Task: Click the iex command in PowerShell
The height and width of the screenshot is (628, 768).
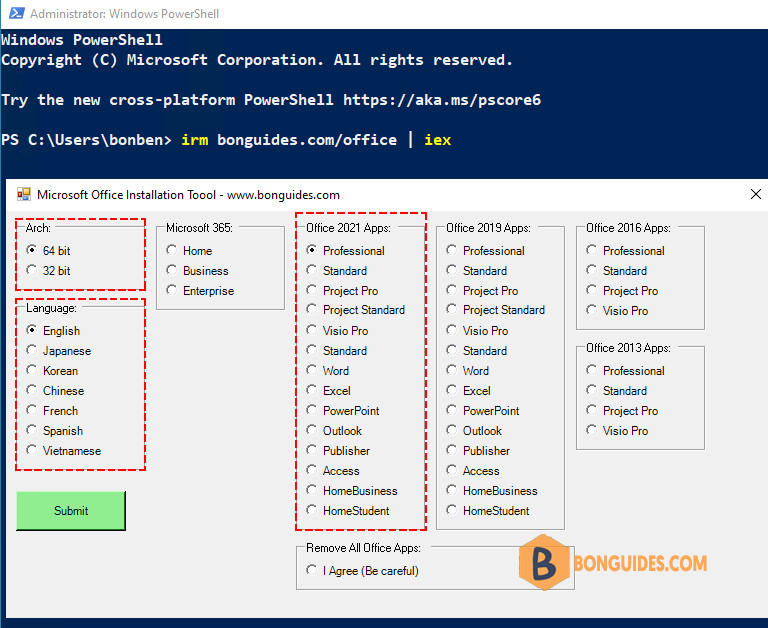Action: click(x=437, y=140)
